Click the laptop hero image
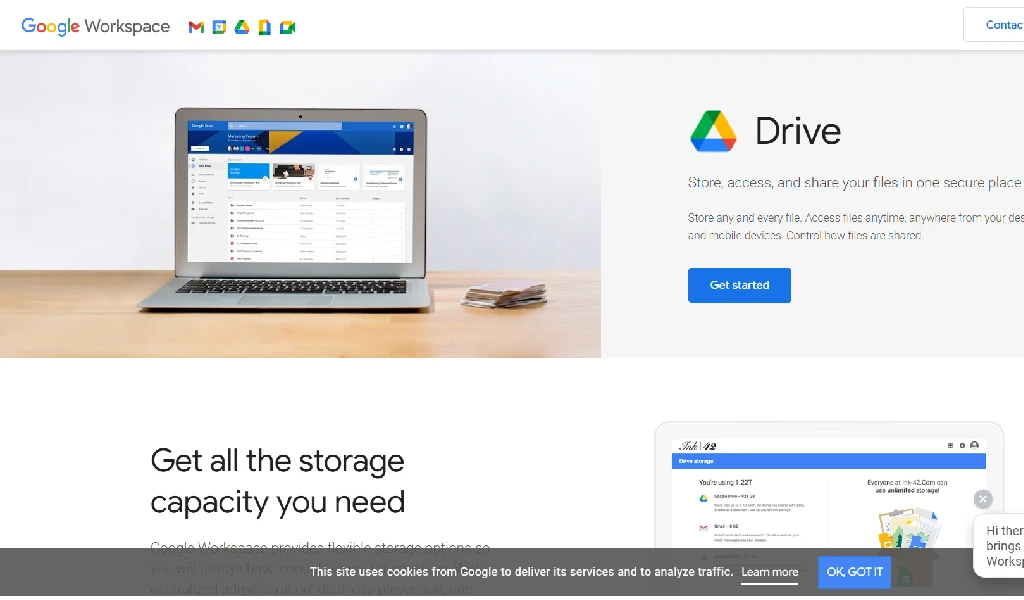The width and height of the screenshot is (1024, 600). pyautogui.click(x=300, y=204)
